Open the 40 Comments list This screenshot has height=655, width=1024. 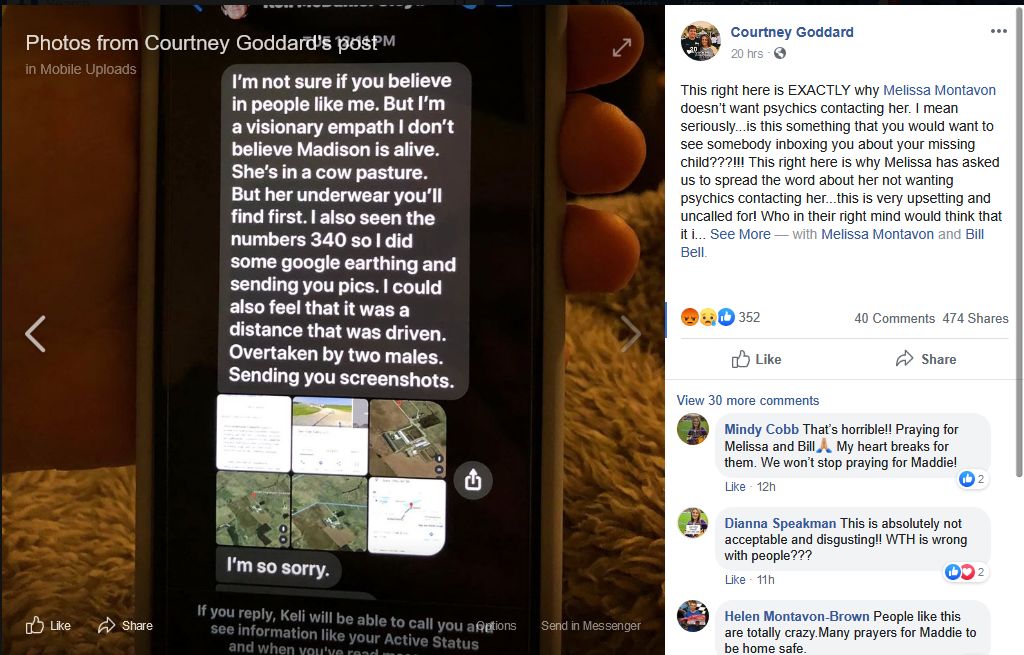point(894,318)
